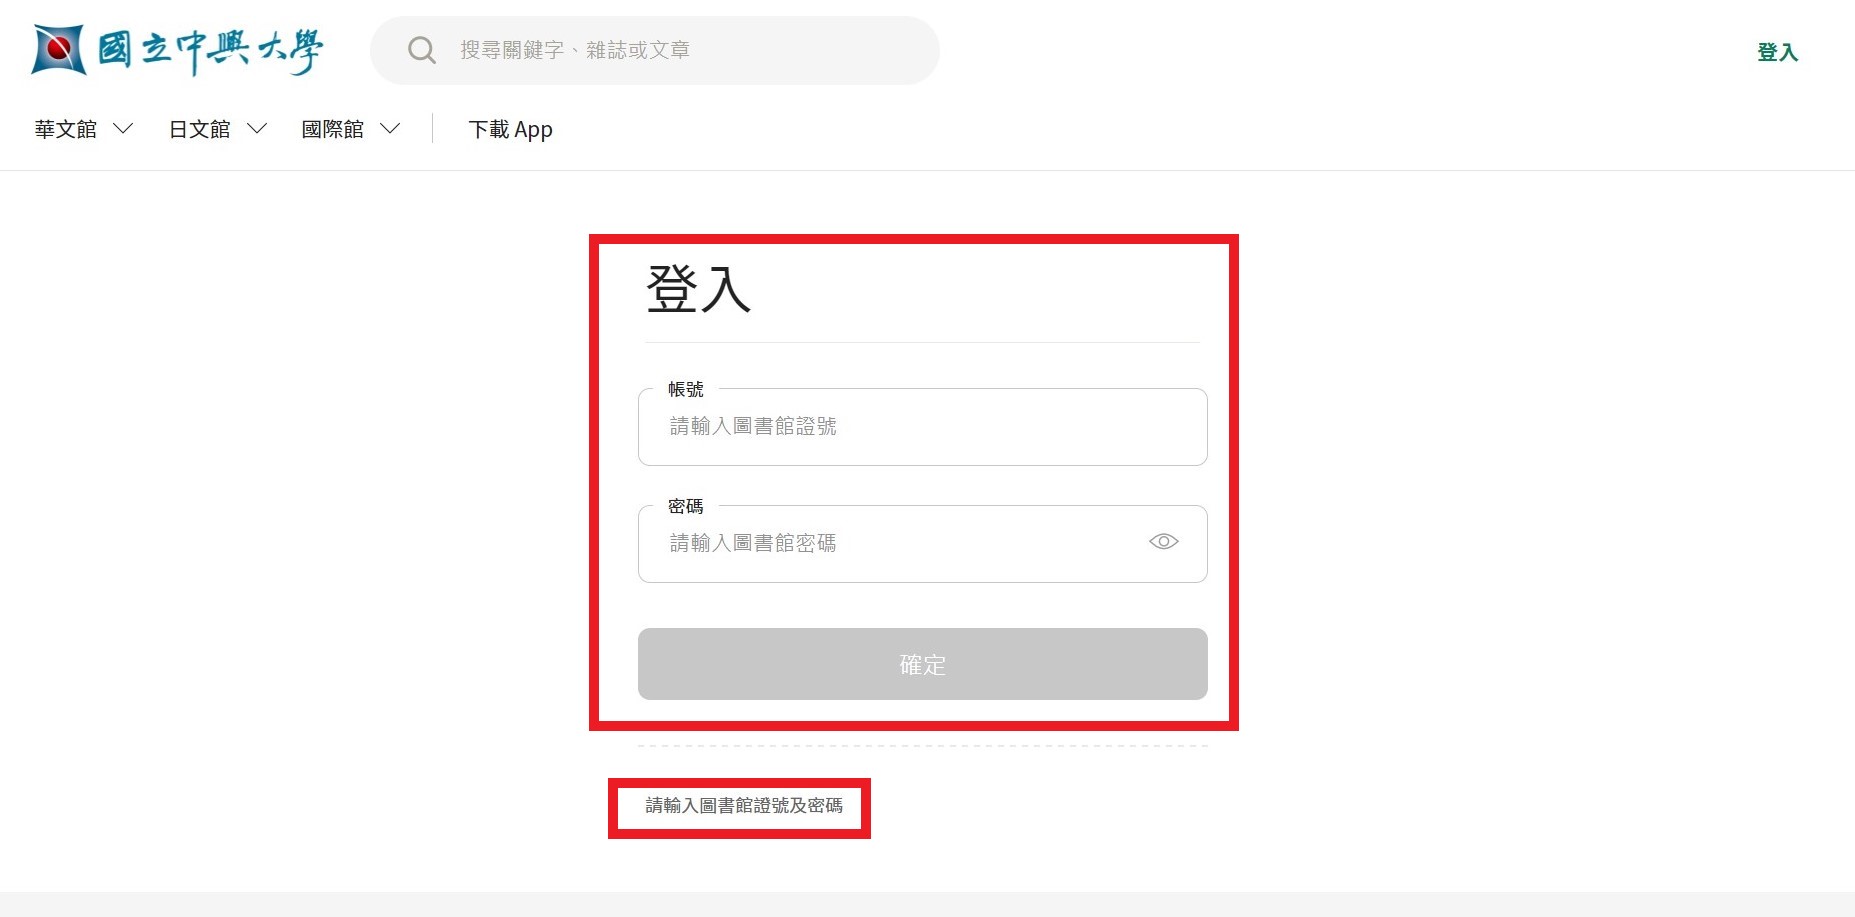Expand the 華文館 dropdown chevron
The image size is (1855, 917).
(x=123, y=129)
